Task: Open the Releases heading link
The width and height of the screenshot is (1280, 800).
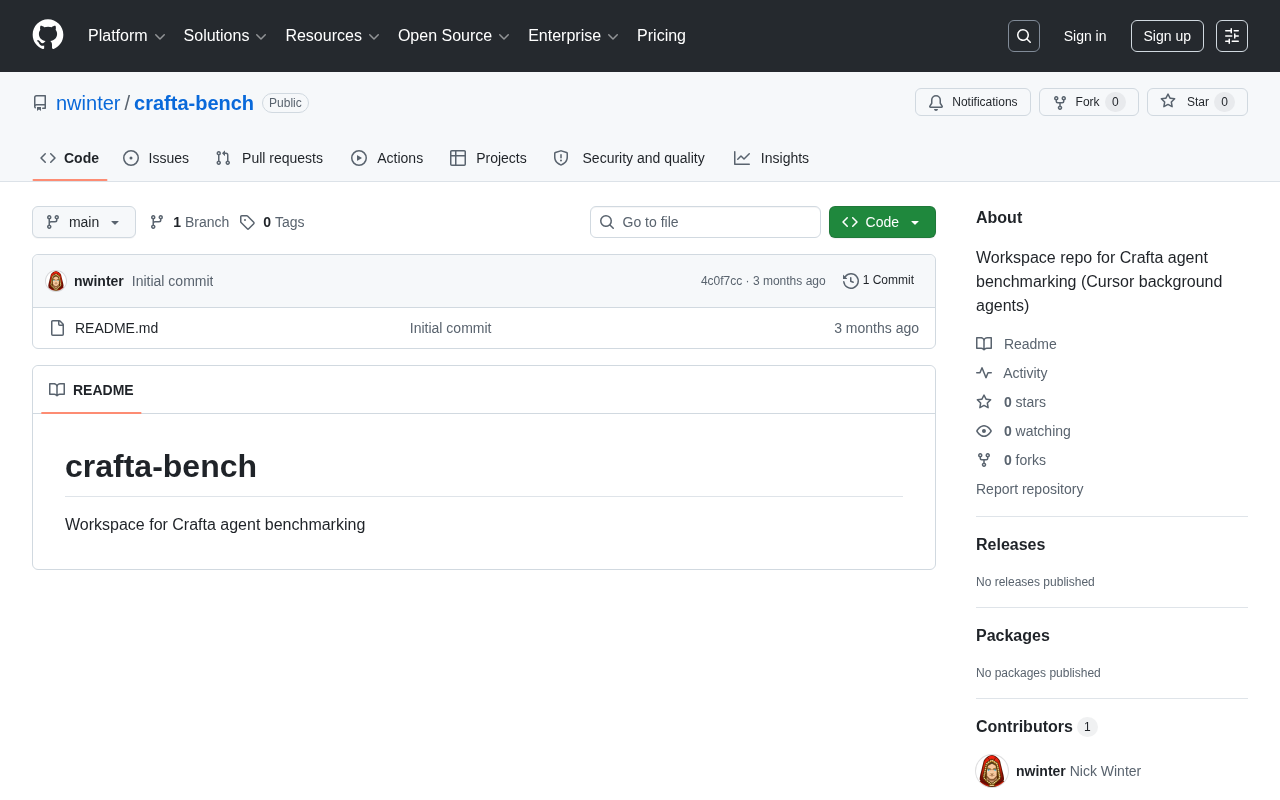Action: [1010, 545]
